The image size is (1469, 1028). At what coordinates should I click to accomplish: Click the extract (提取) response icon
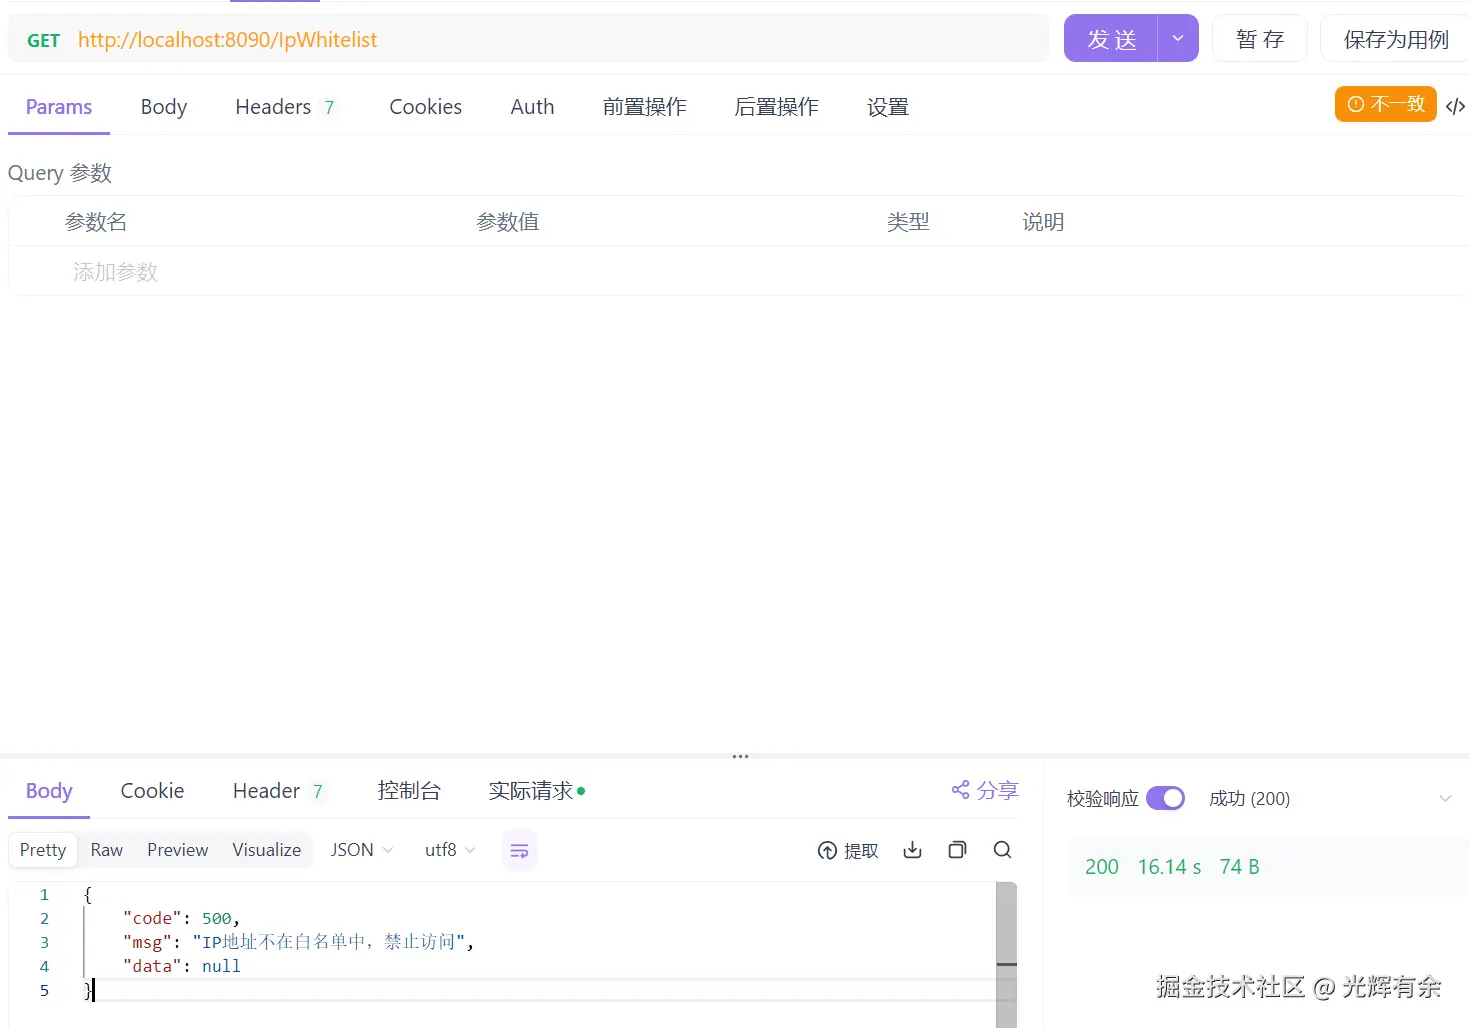pyautogui.click(x=847, y=850)
